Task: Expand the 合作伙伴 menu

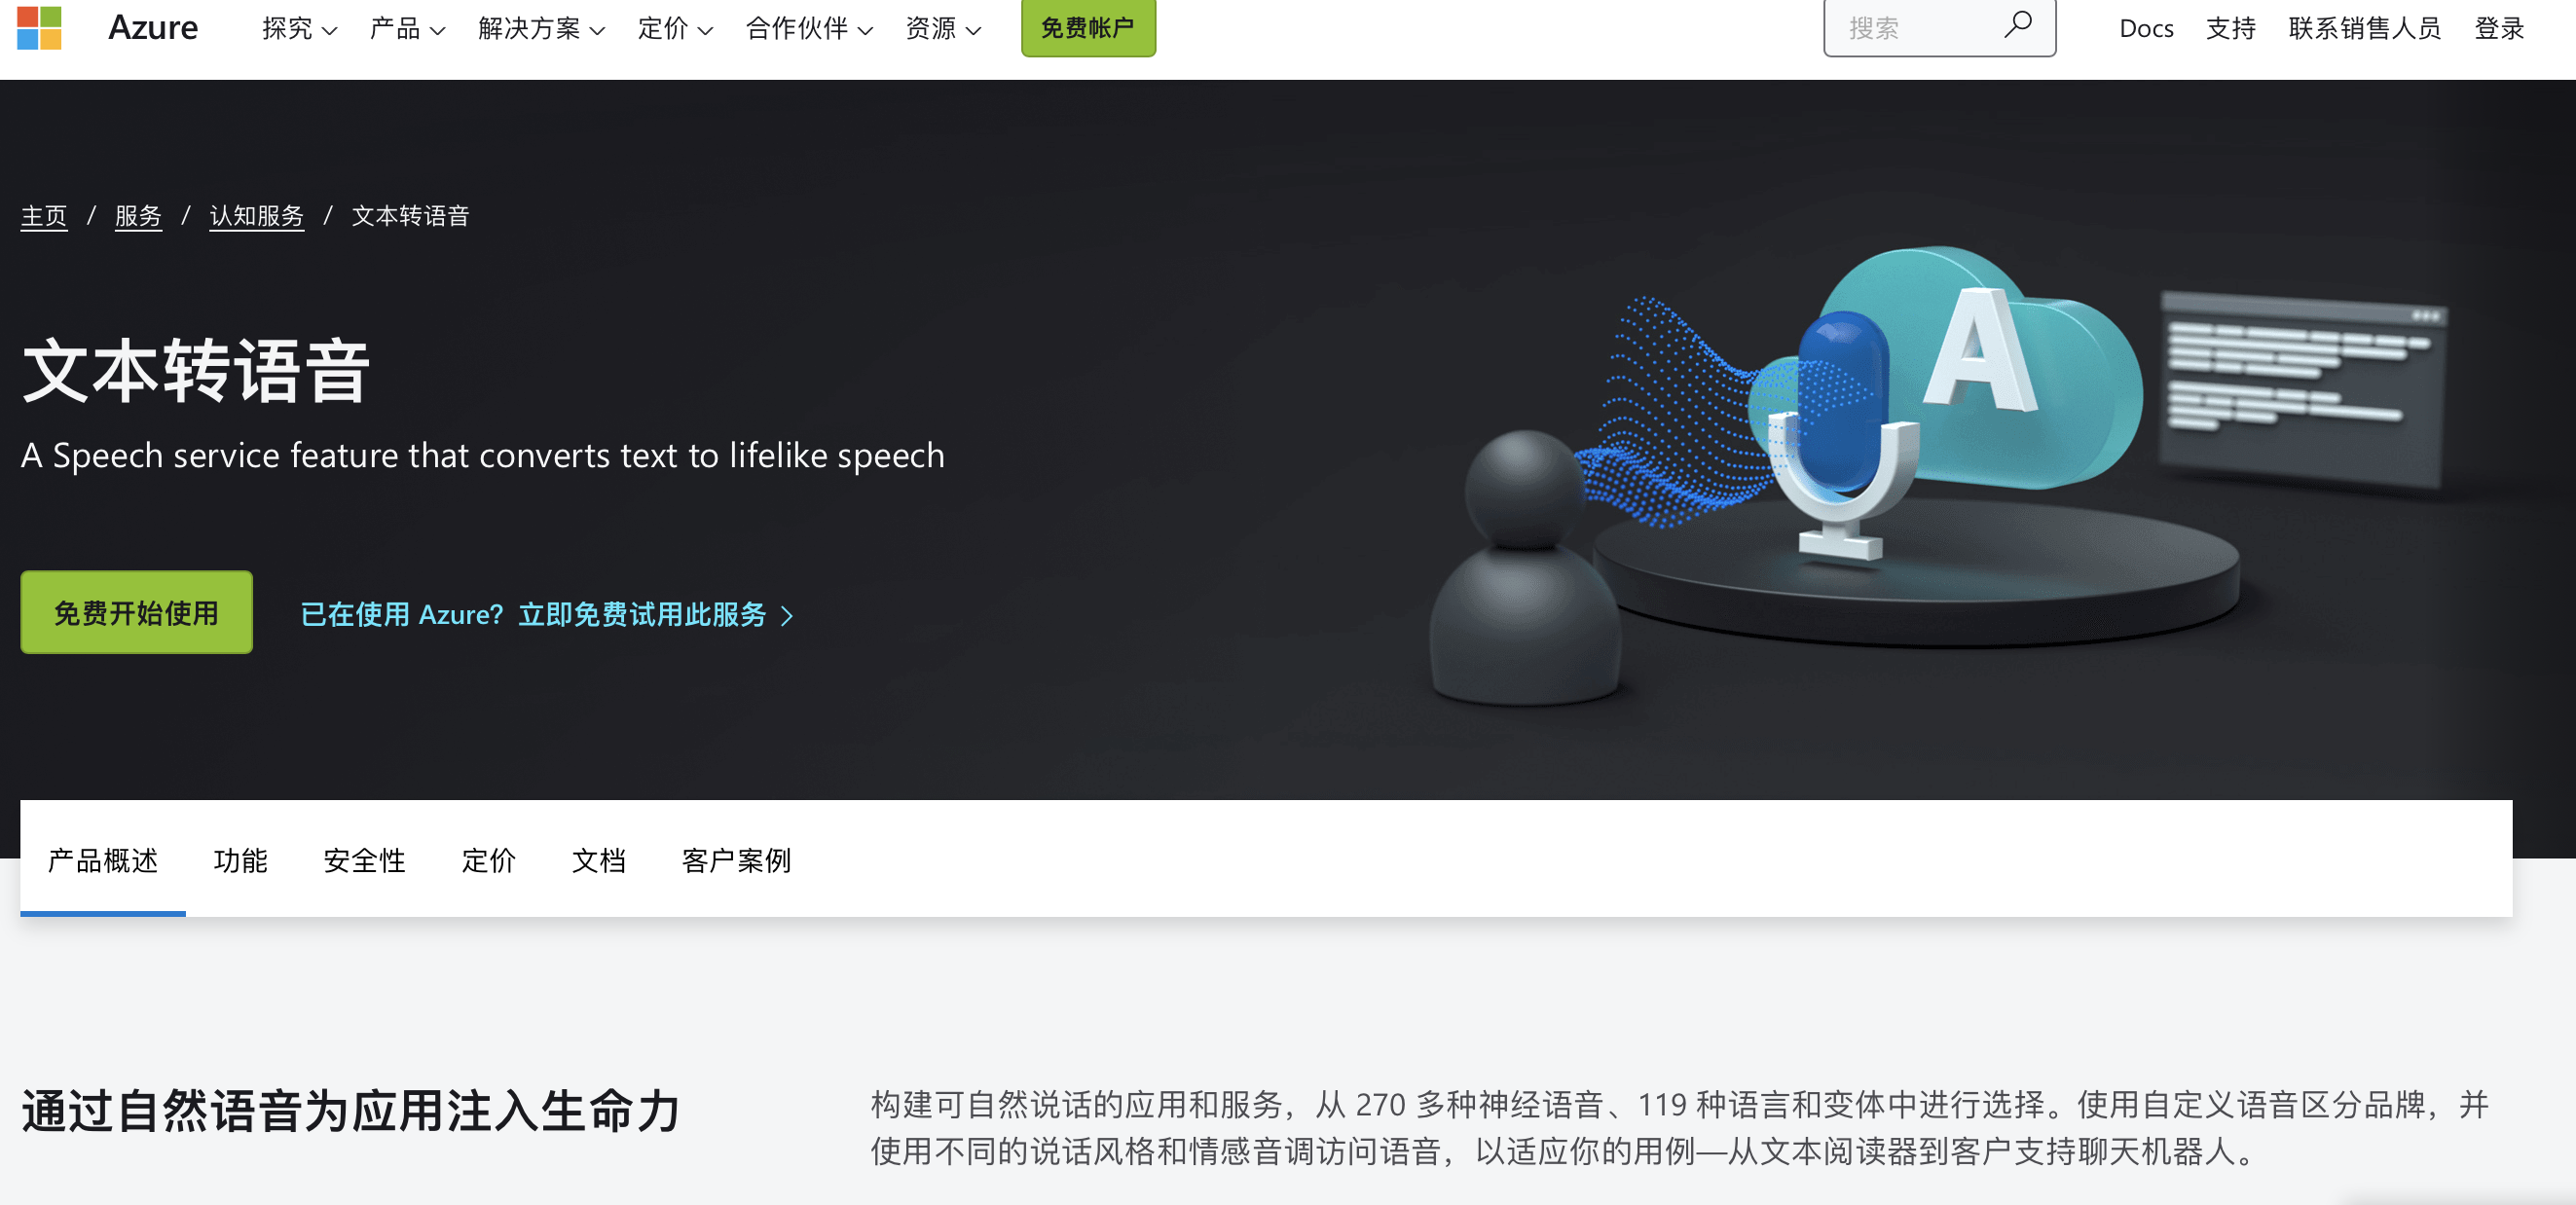Action: (x=809, y=28)
